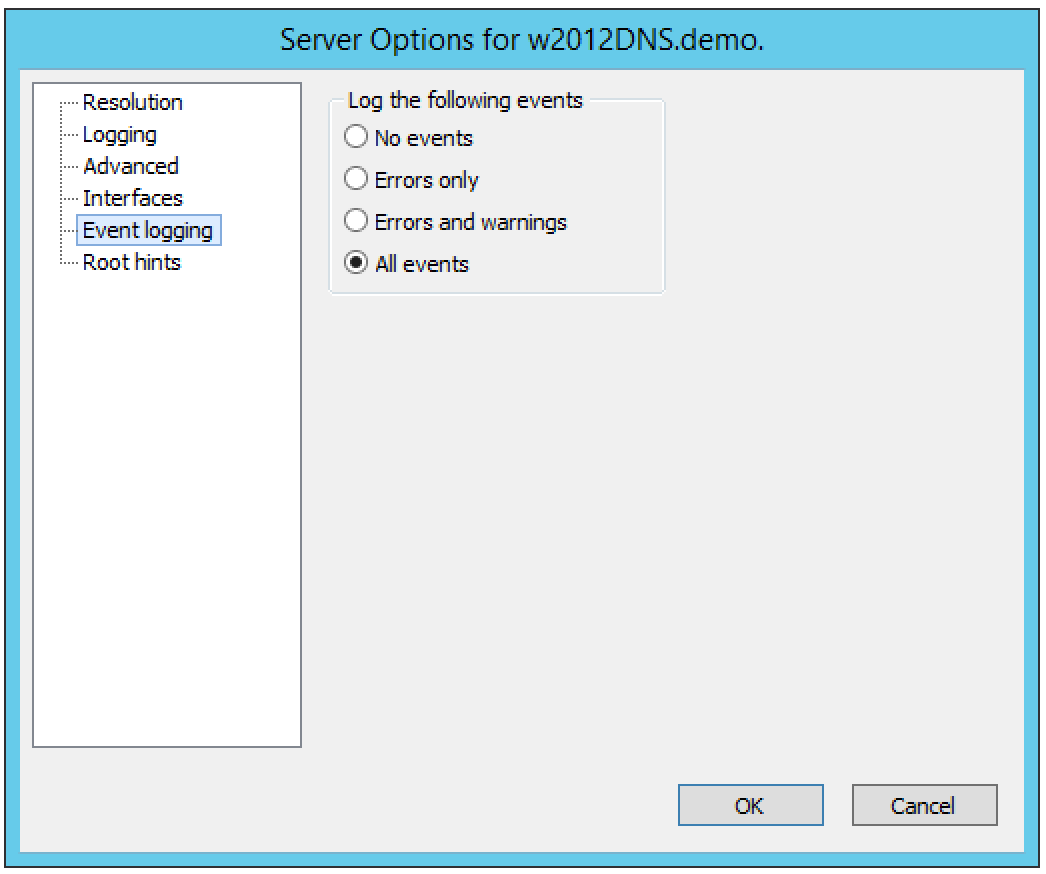The image size is (1046, 874).
Task: Enable the 'Errors and warnings' radio circle
Action: (356, 221)
